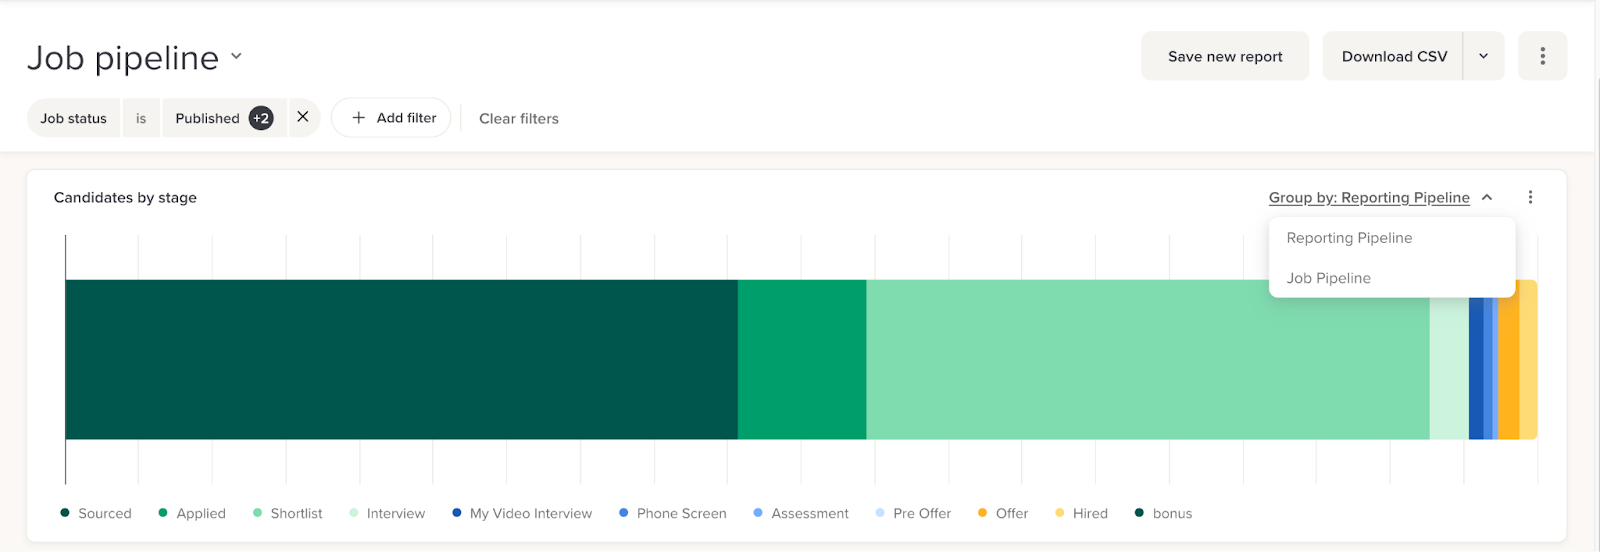Click the +2 badge on Published filter
The image size is (1600, 552).
pos(261,118)
